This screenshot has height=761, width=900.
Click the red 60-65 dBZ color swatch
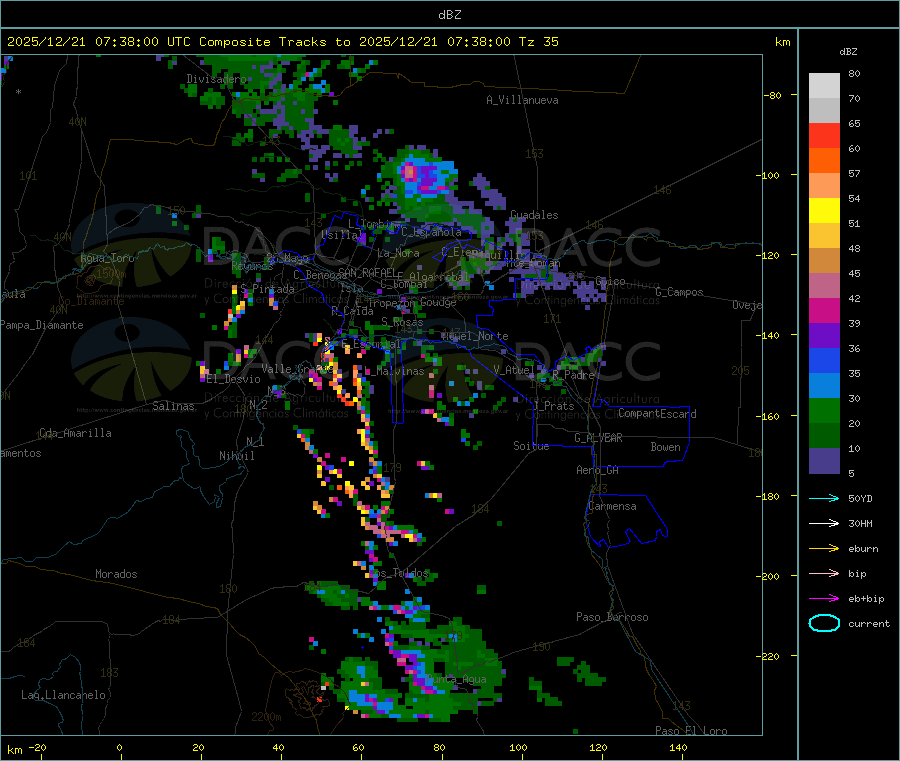(824, 135)
